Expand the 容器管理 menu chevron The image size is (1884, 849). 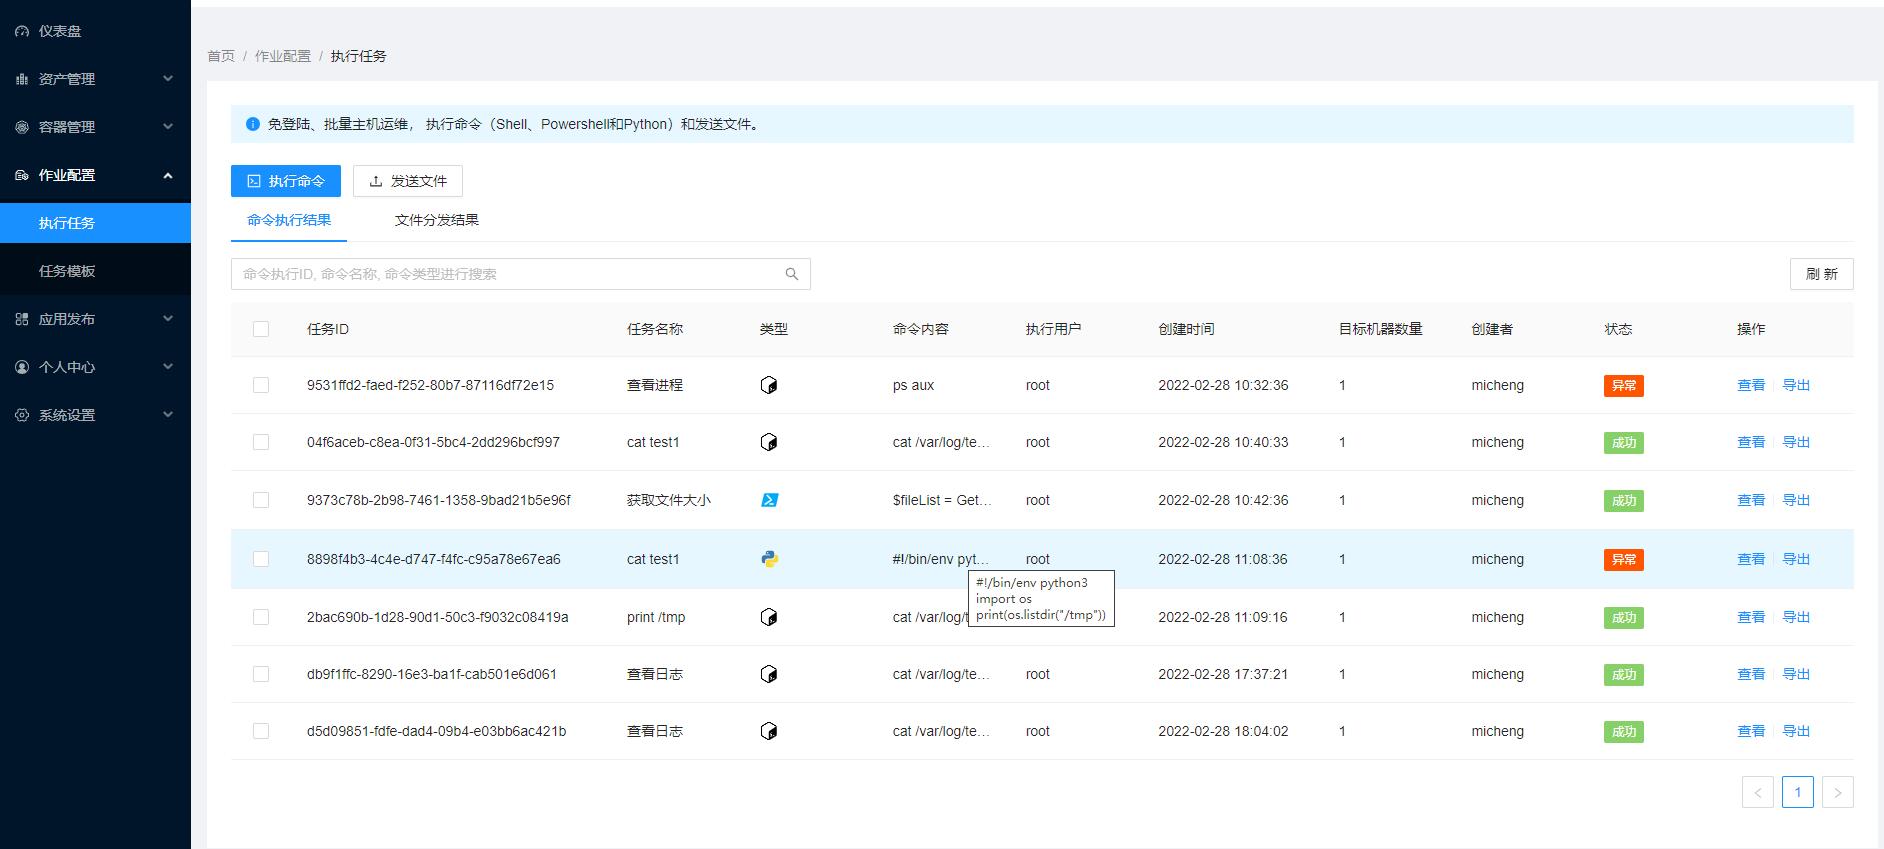[x=168, y=127]
